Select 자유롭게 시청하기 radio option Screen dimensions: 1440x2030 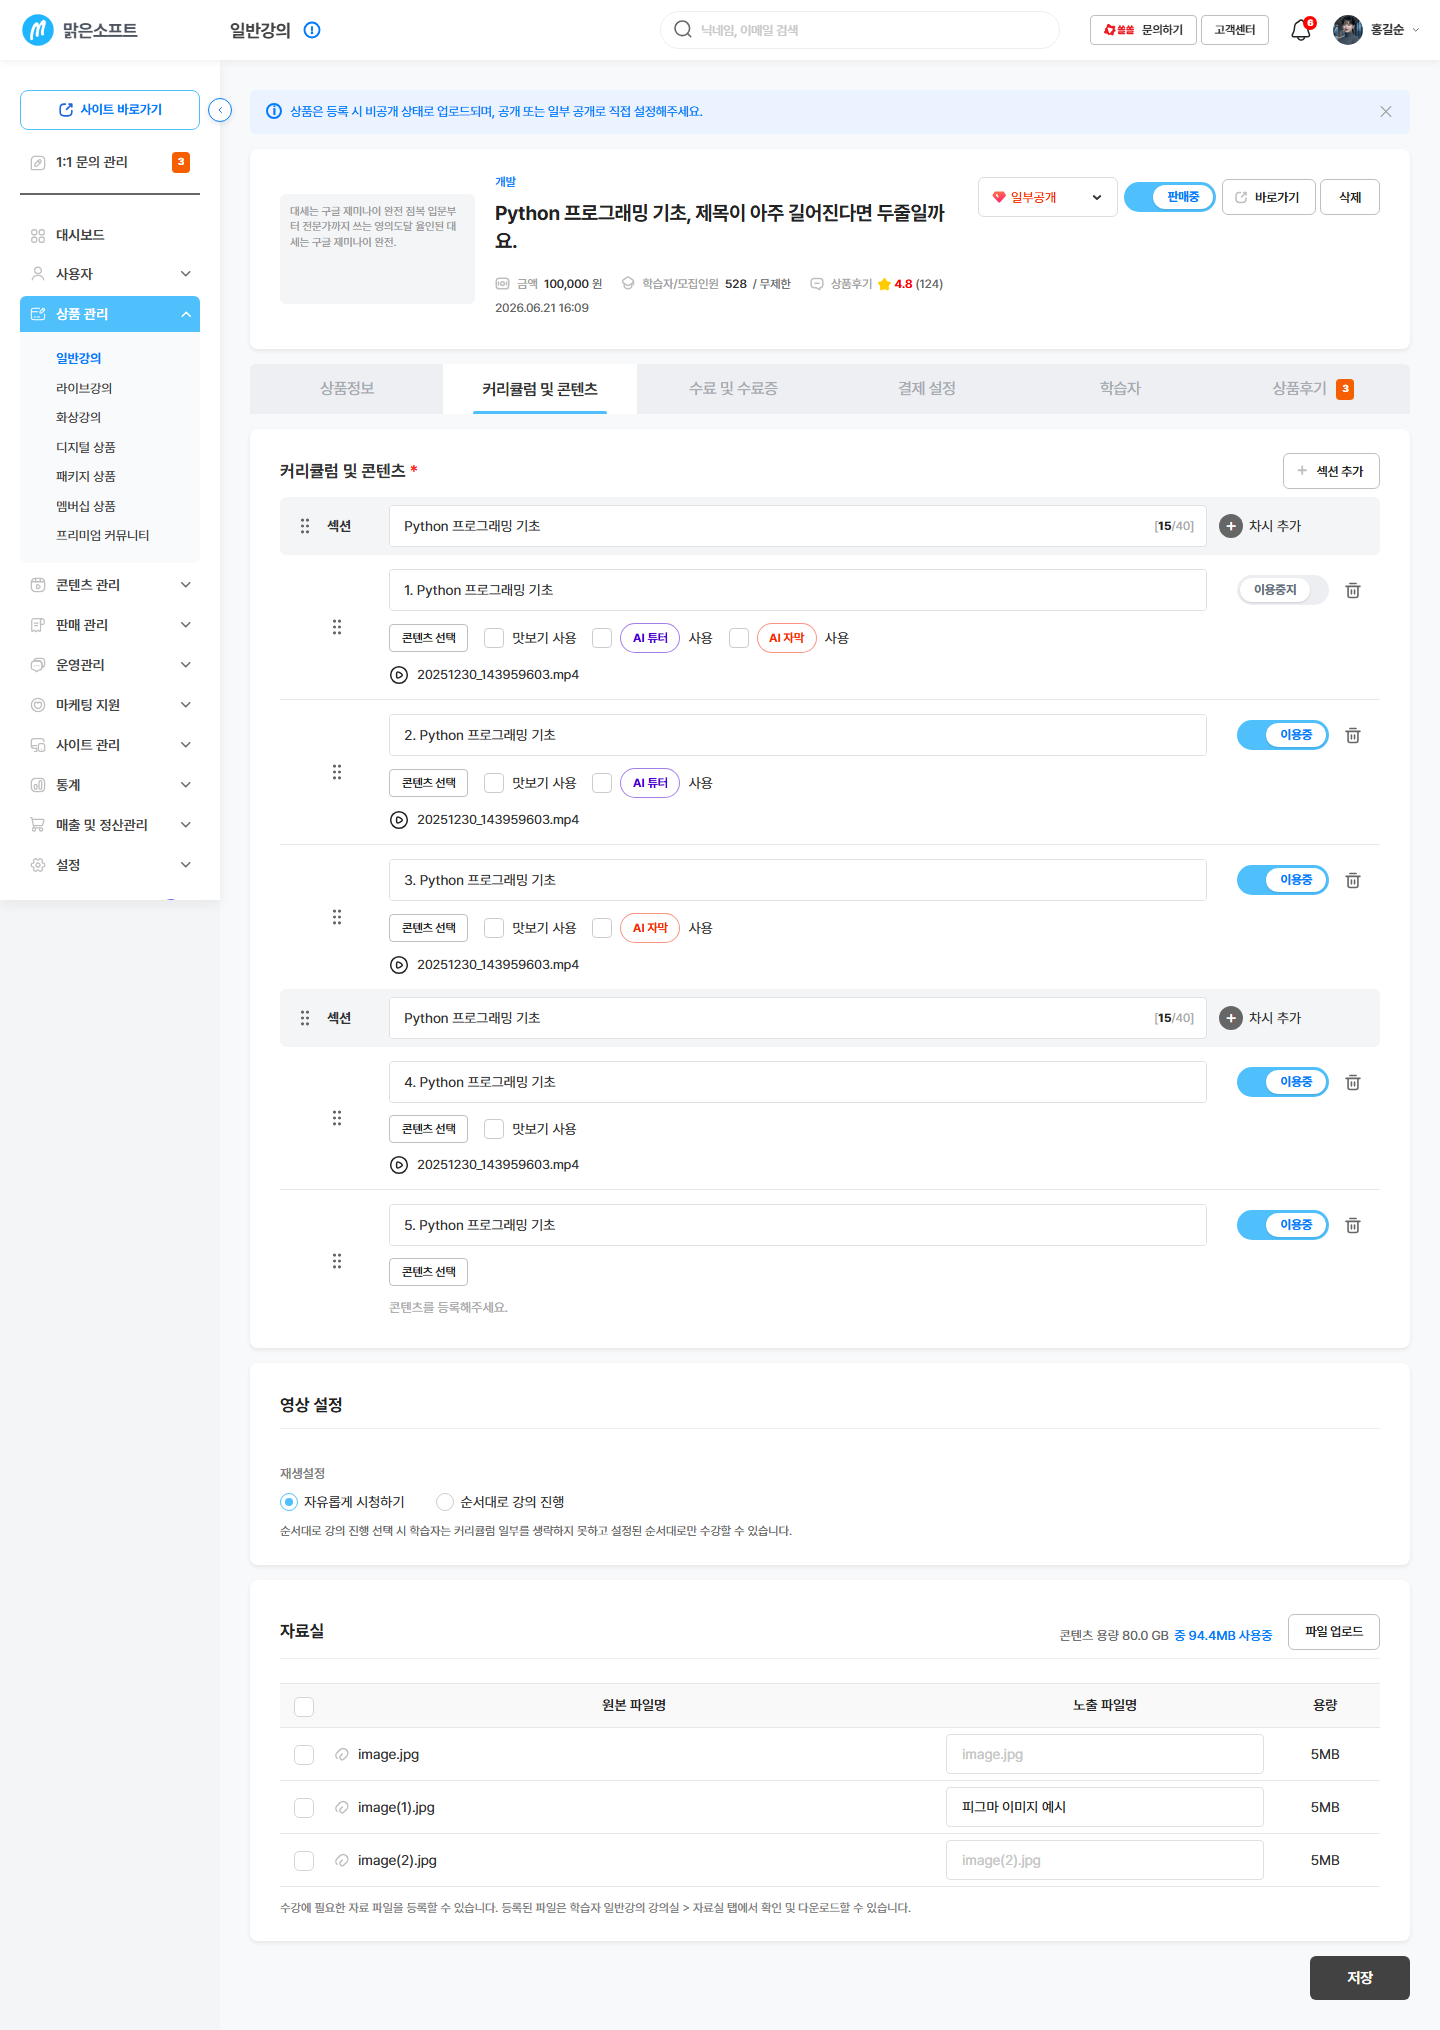tap(289, 1502)
